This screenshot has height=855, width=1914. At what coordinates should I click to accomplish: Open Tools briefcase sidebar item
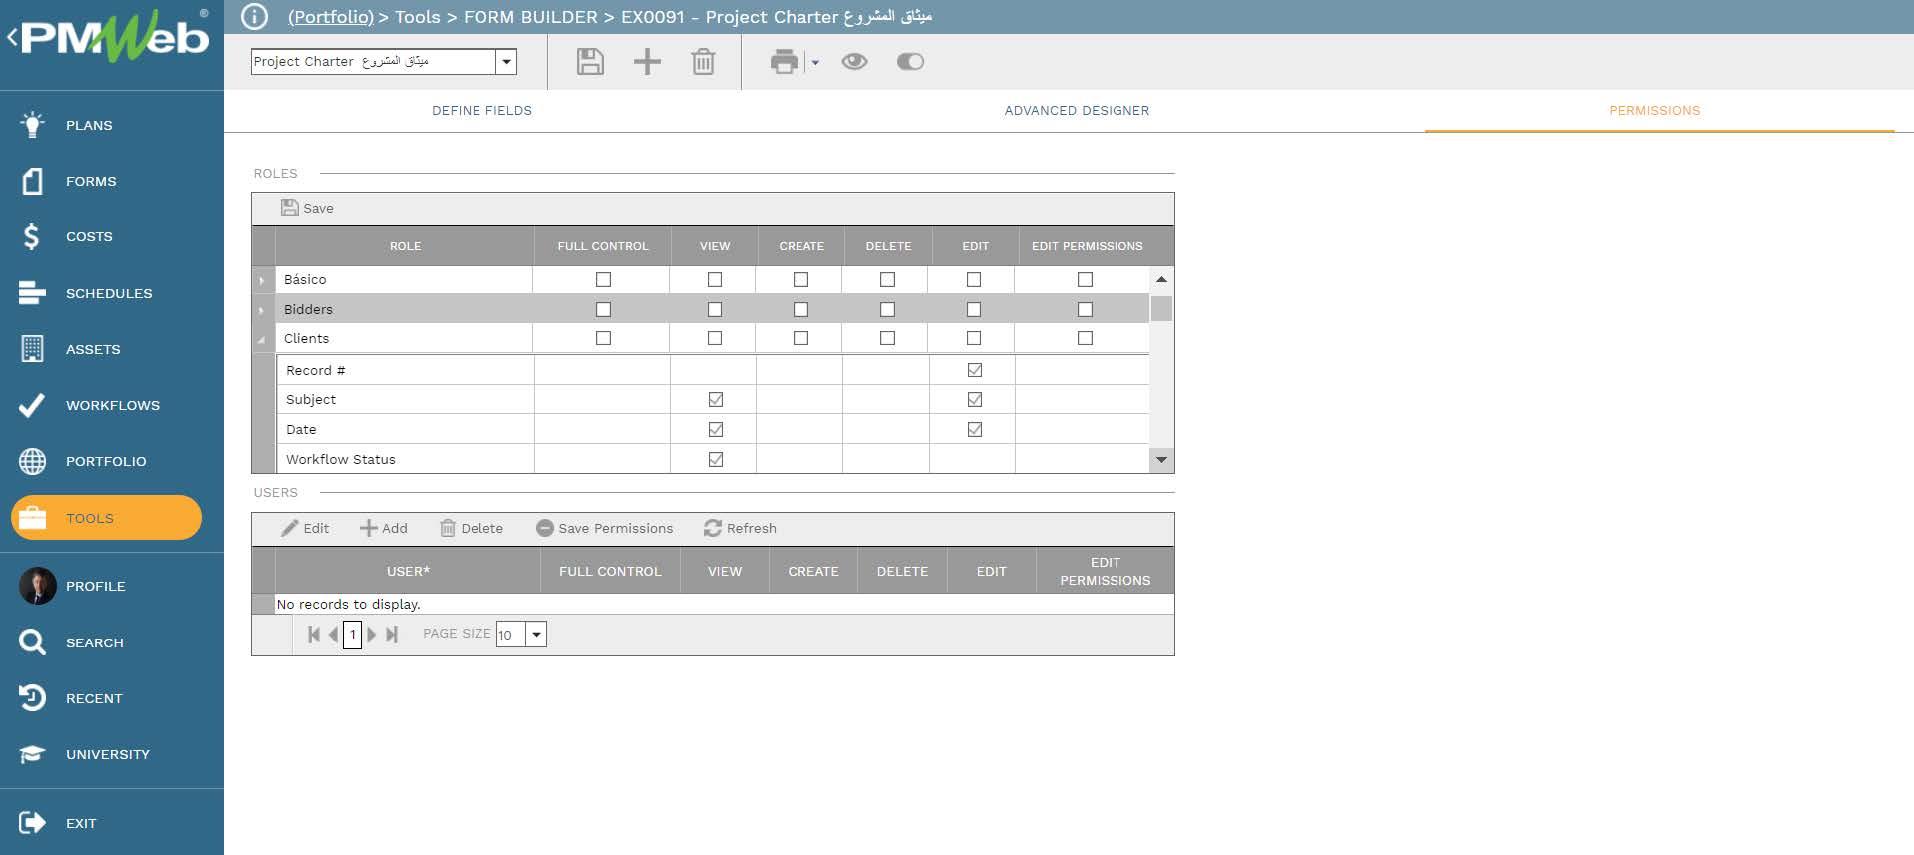pos(106,518)
